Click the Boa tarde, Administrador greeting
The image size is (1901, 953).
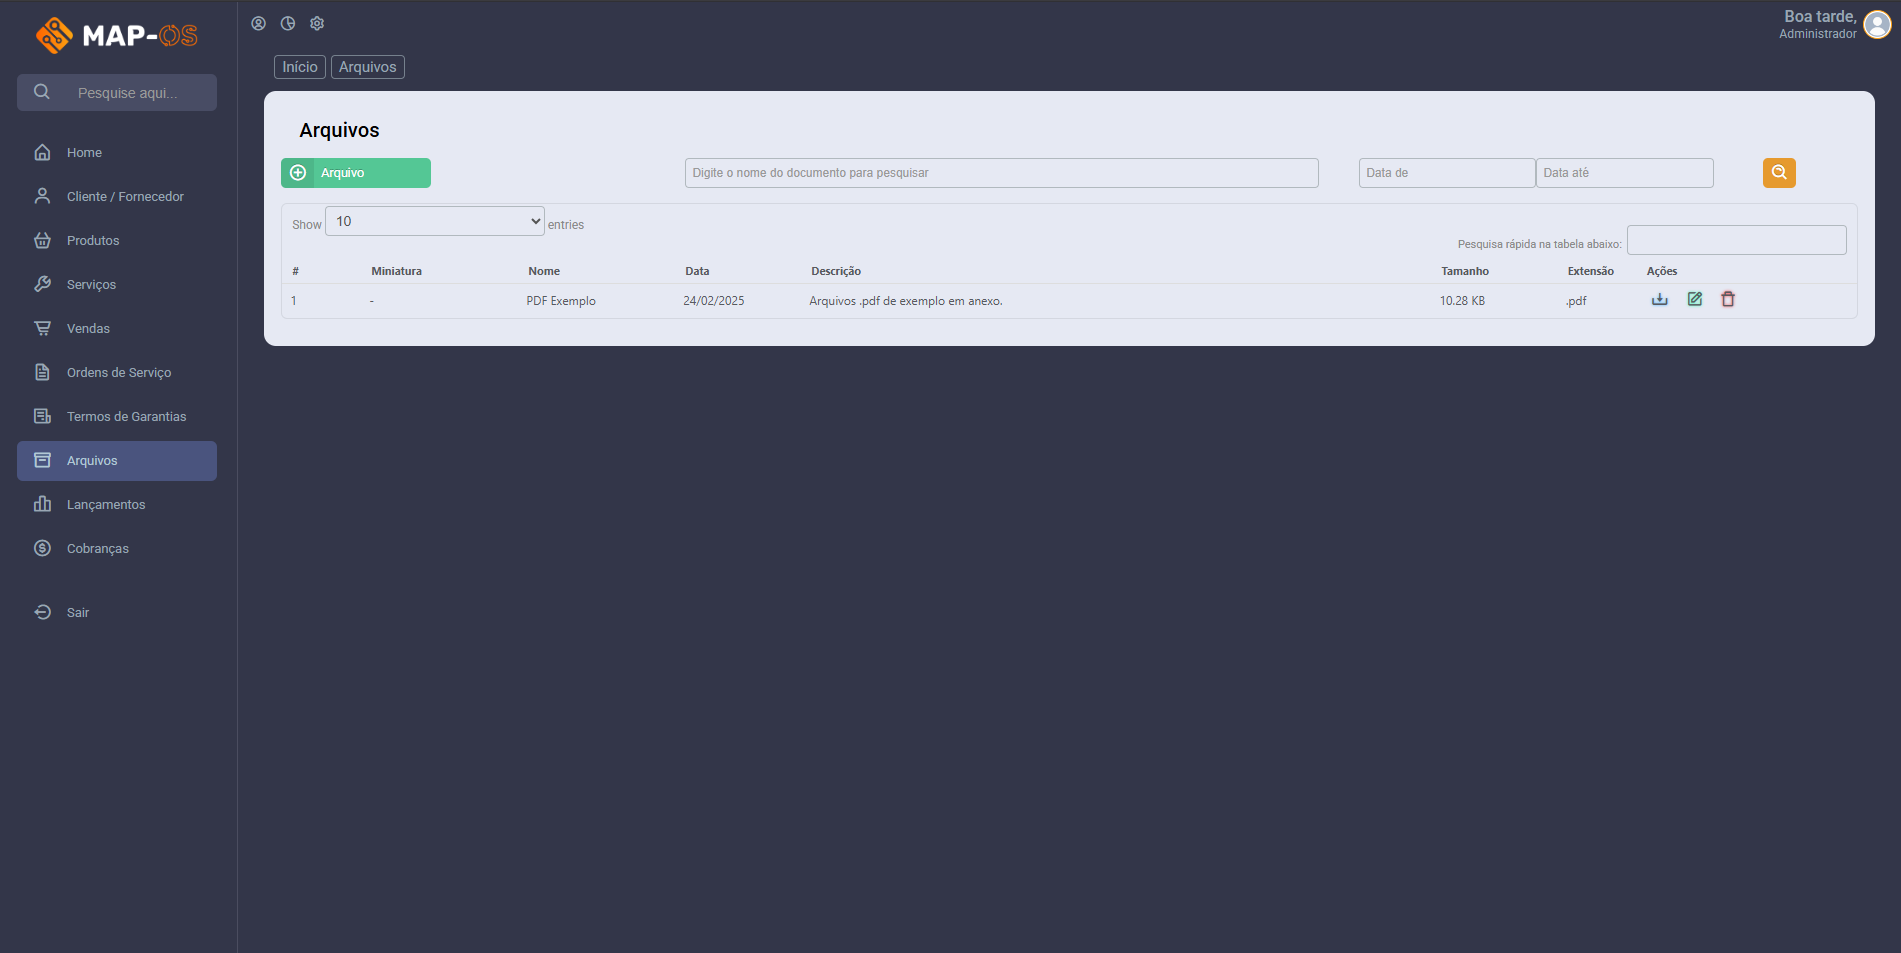(x=1818, y=24)
